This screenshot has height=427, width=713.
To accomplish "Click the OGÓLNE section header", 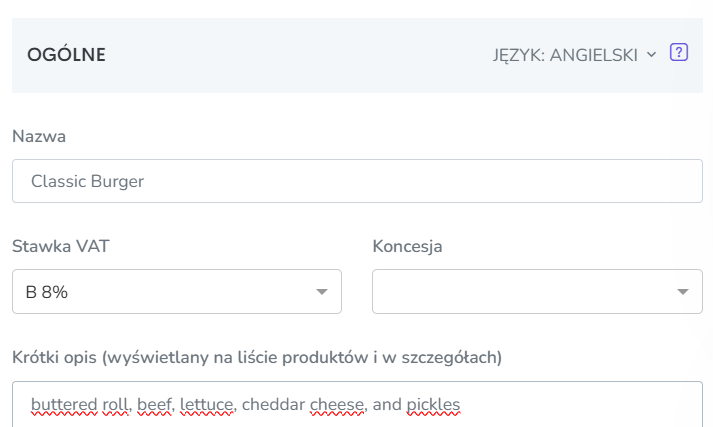I will click(x=66, y=55).
